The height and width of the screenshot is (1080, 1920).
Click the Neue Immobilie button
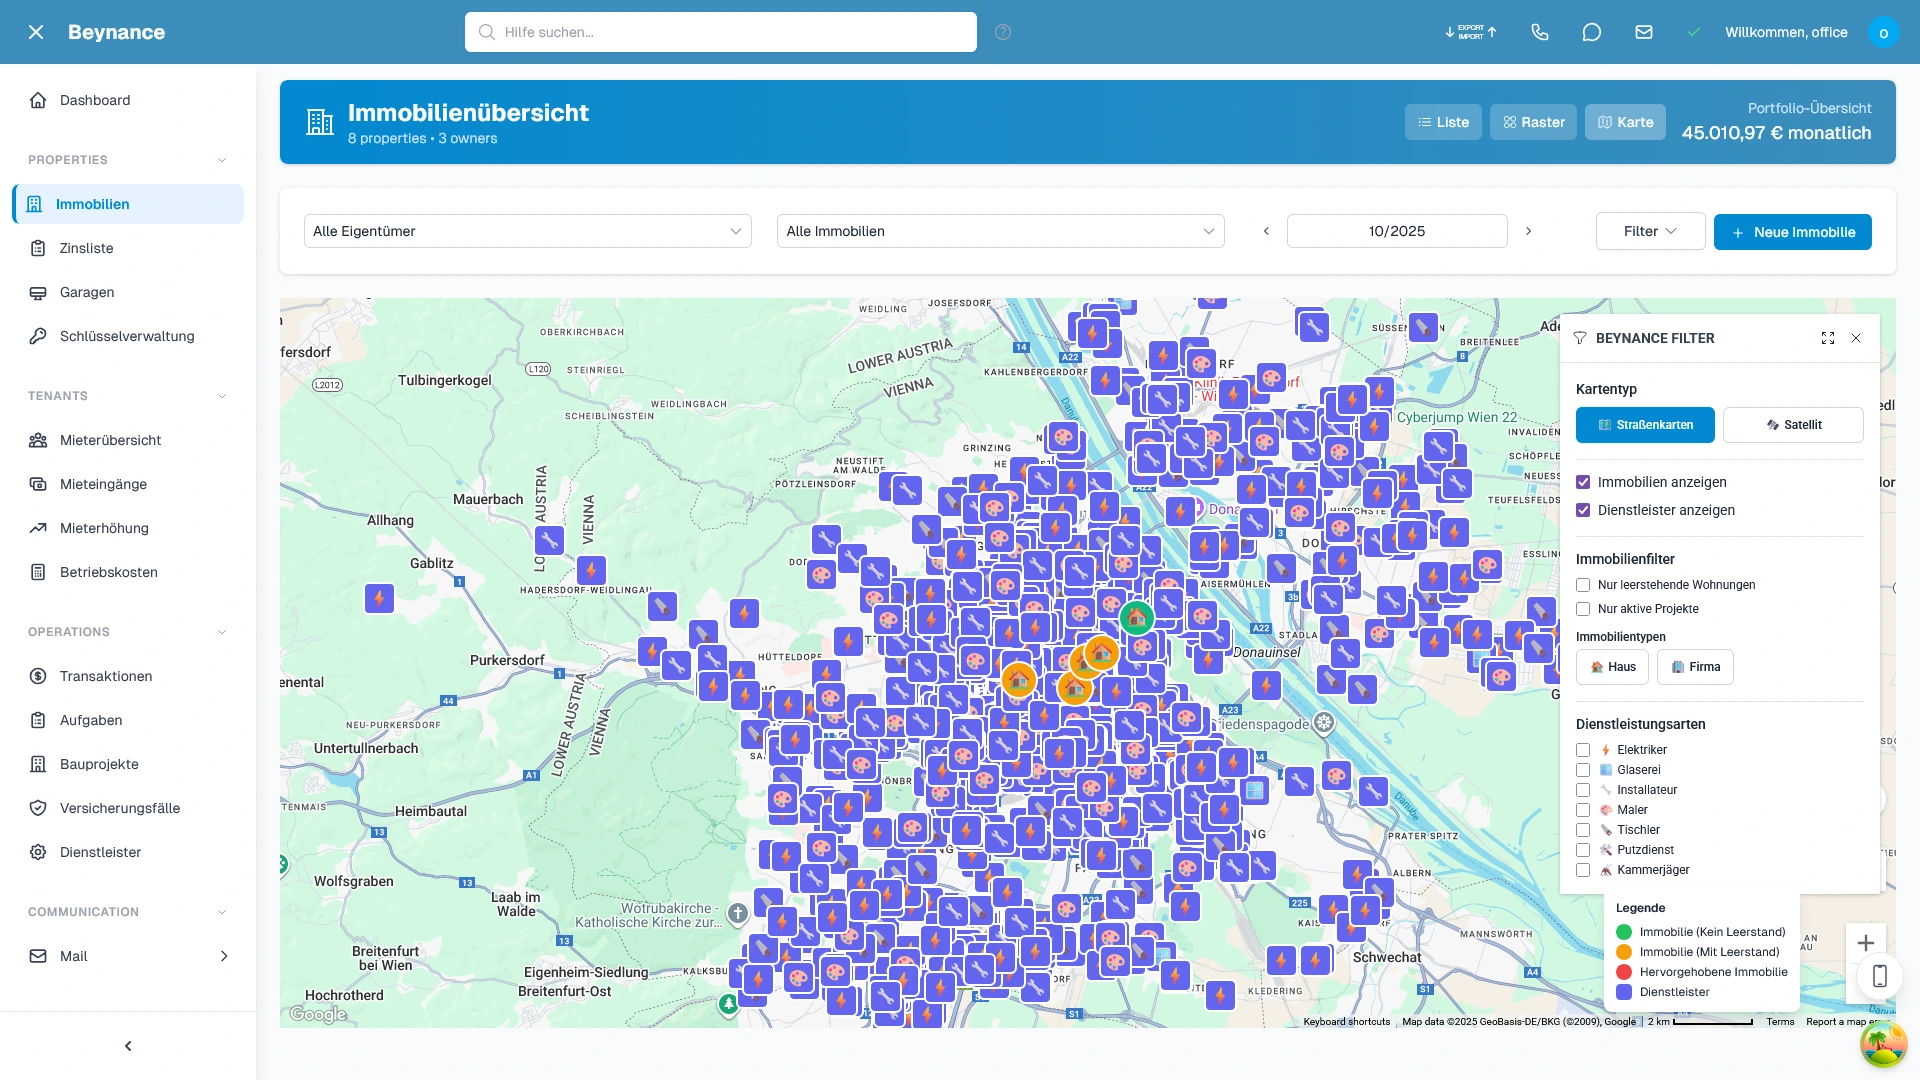(x=1792, y=232)
